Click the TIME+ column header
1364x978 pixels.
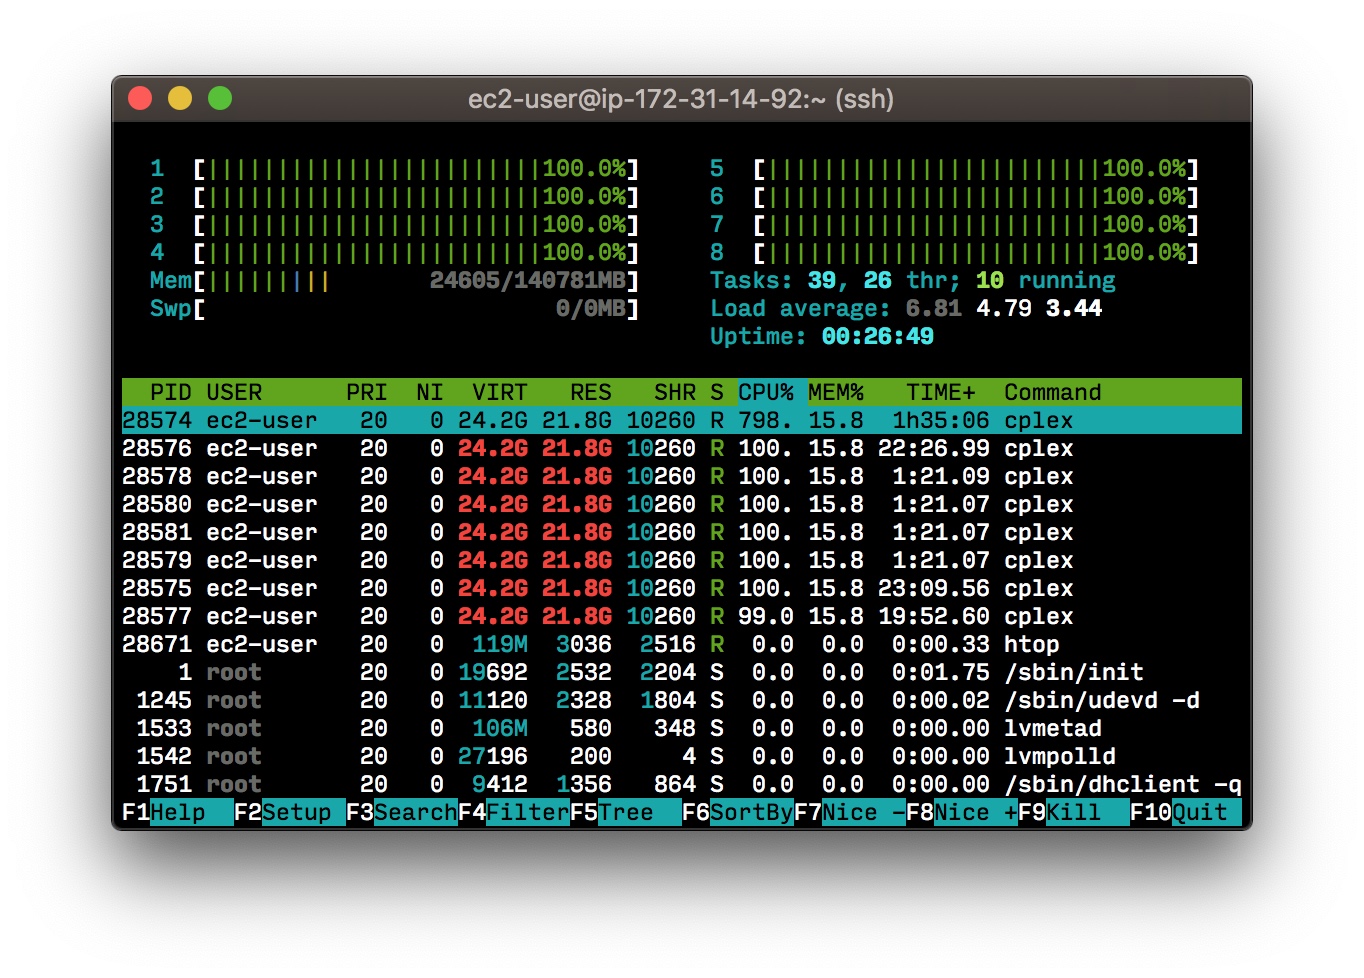[x=940, y=392]
